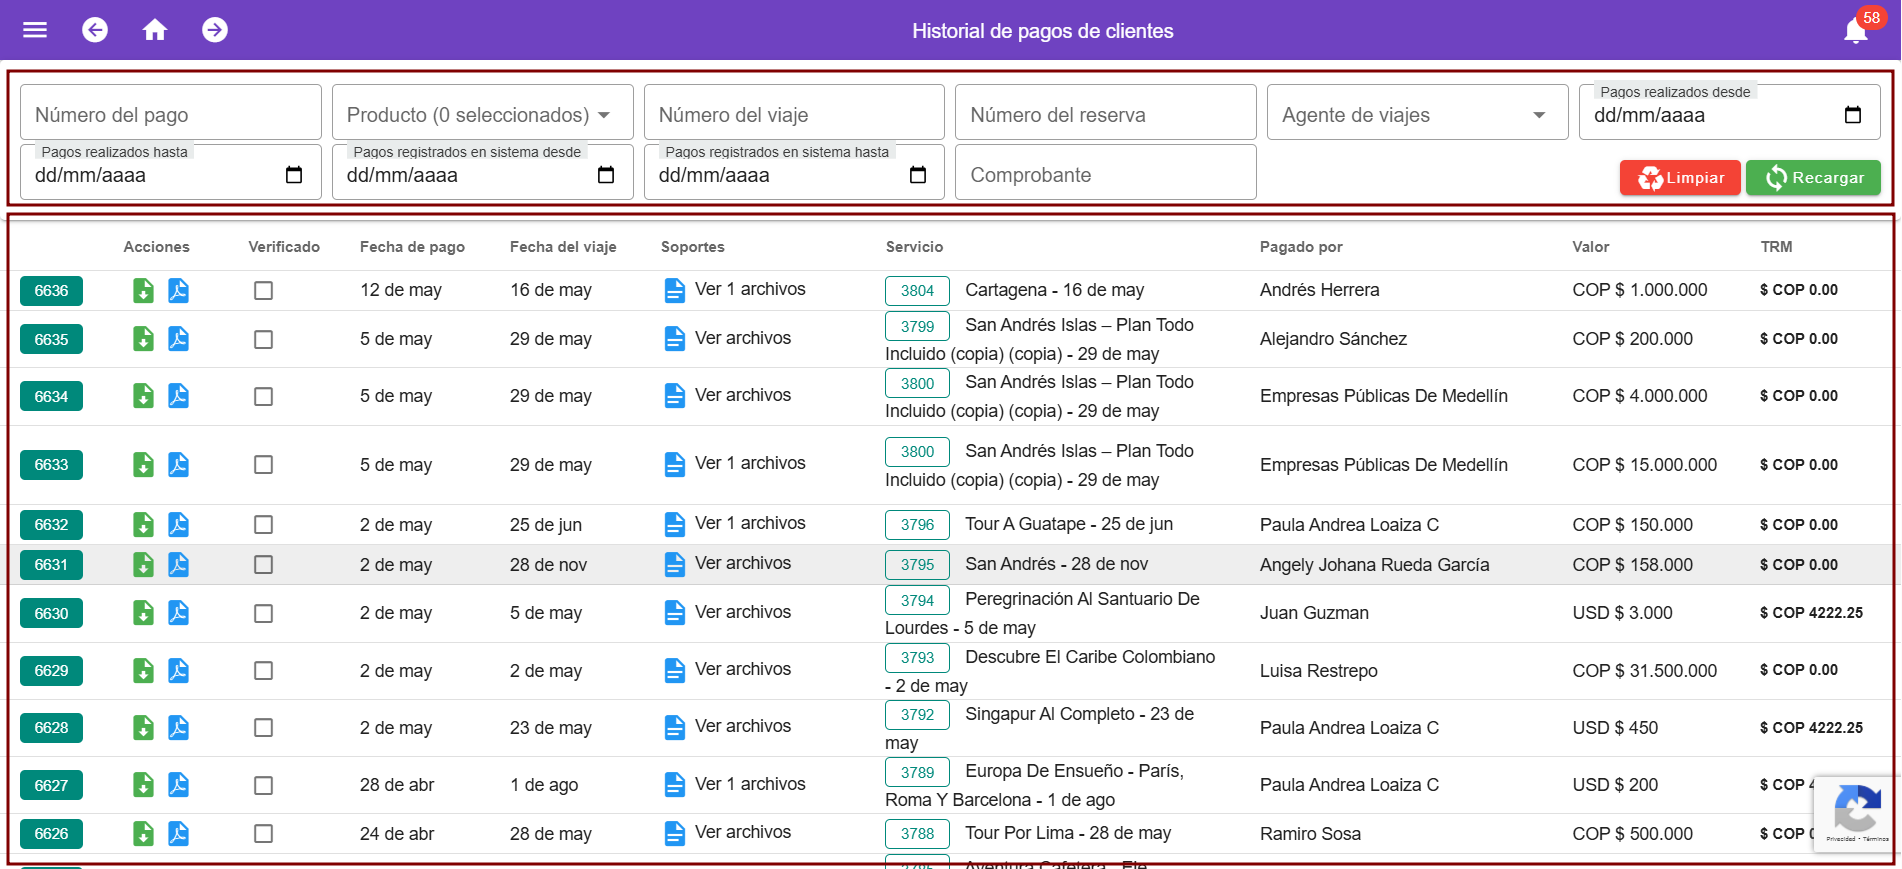Screen dimensions: 1902x869
Task: Click the forward arrow icon
Action: pos(215,30)
